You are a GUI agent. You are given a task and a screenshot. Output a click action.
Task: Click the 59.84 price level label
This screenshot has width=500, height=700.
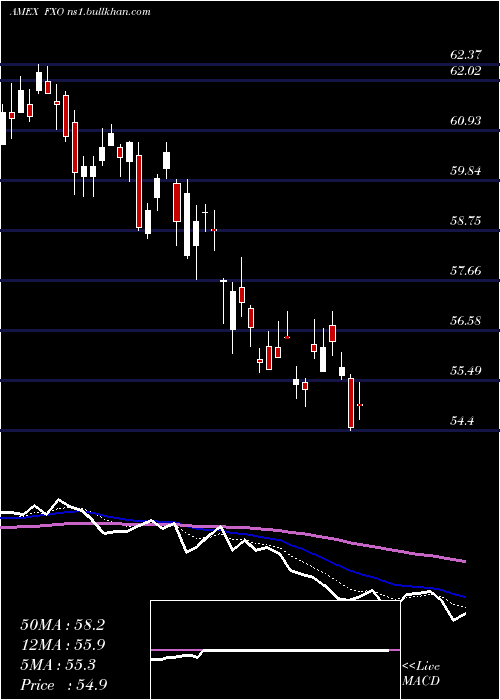point(466,171)
